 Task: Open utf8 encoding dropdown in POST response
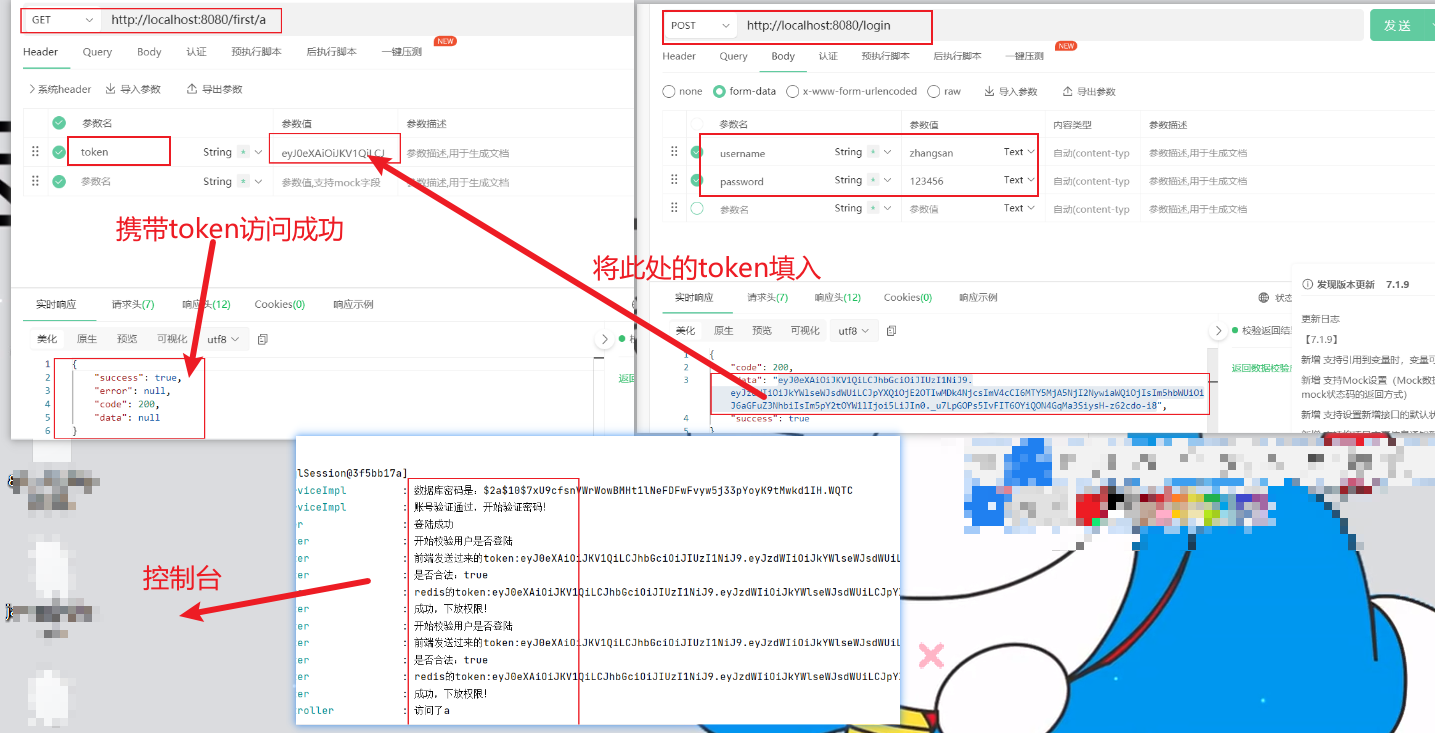pyautogui.click(x=855, y=330)
